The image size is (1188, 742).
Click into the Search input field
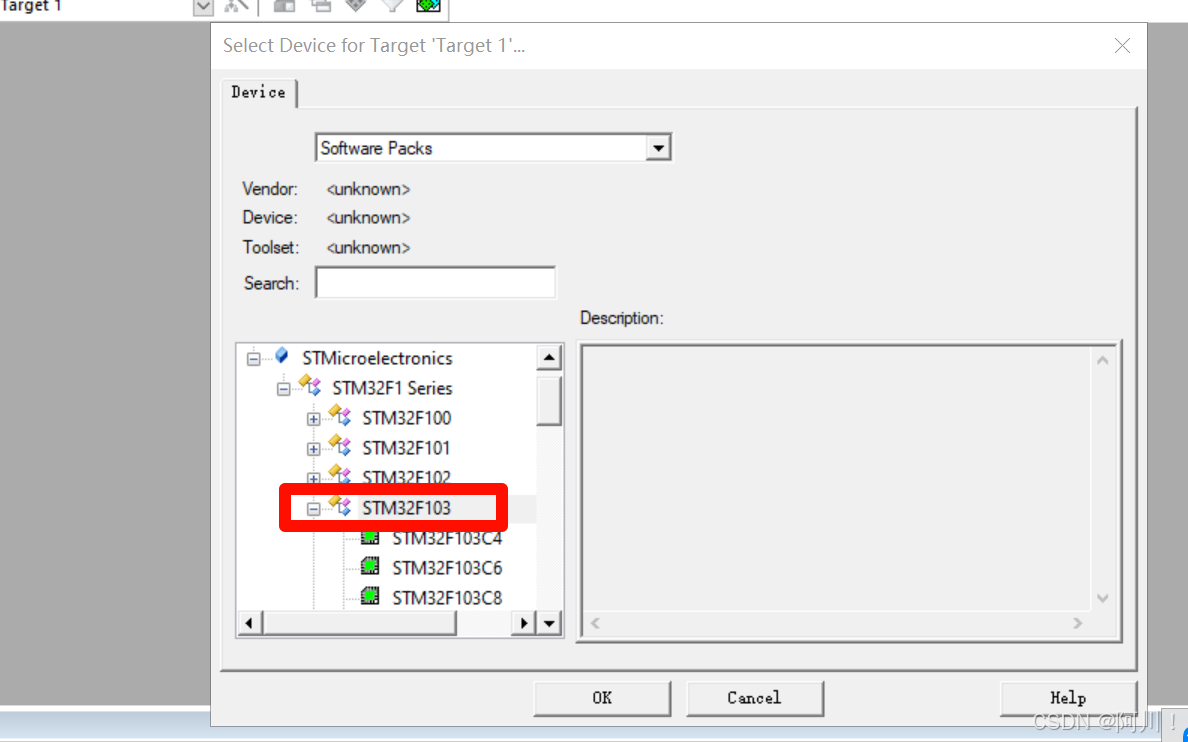pyautogui.click(x=436, y=283)
